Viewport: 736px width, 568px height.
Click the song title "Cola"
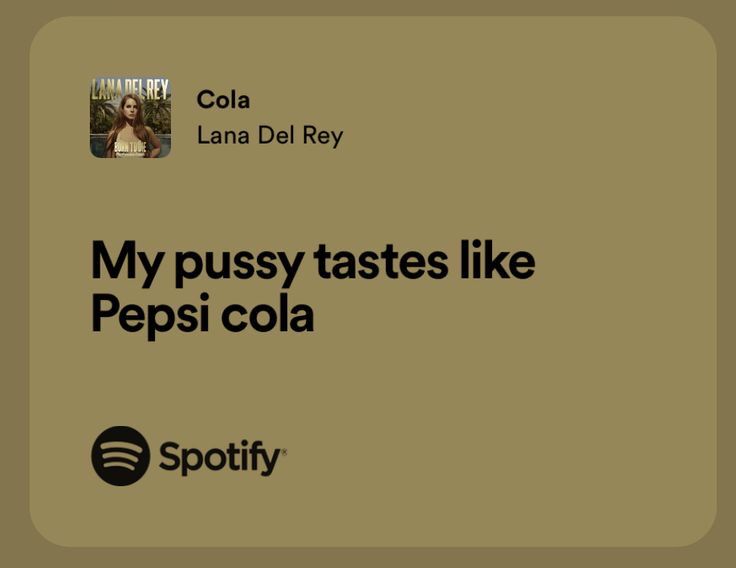point(223,100)
